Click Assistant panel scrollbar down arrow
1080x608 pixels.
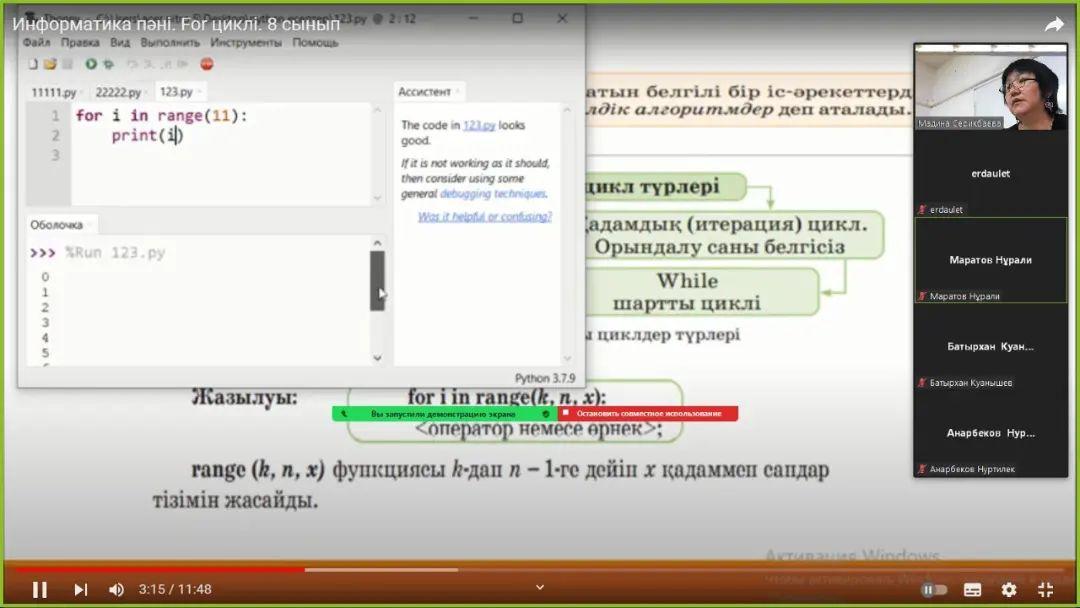coord(567,358)
